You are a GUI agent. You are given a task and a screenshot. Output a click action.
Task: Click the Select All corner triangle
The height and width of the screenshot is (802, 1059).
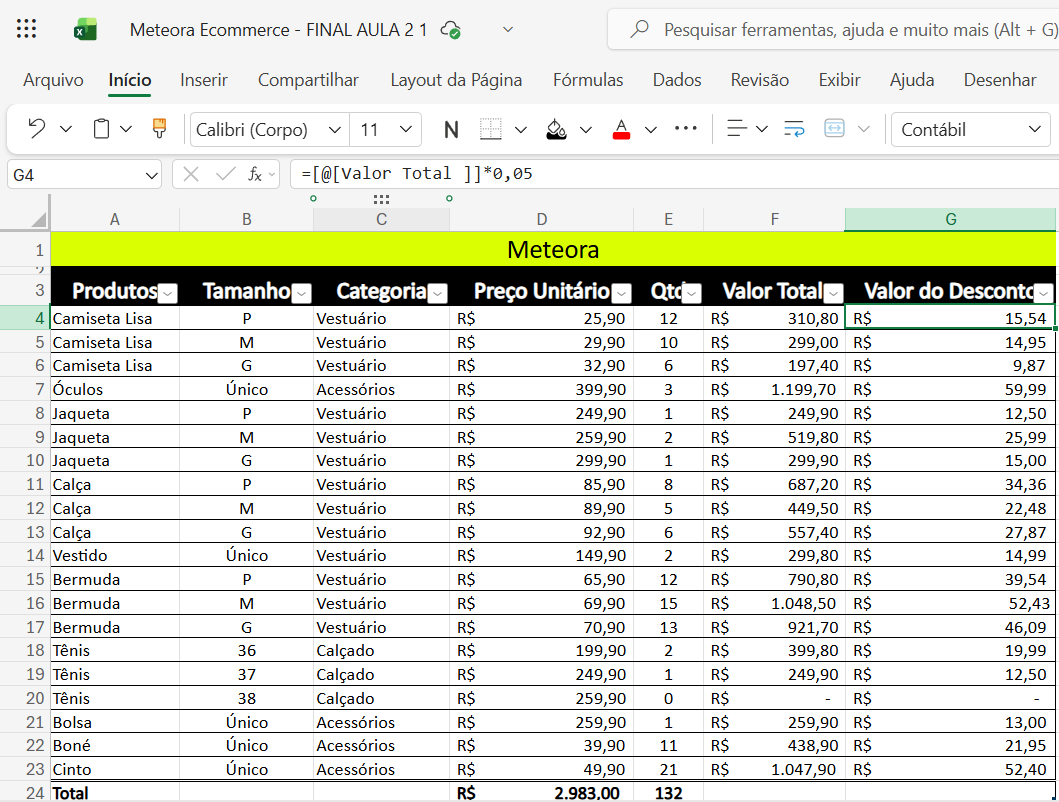pyautogui.click(x=38, y=219)
